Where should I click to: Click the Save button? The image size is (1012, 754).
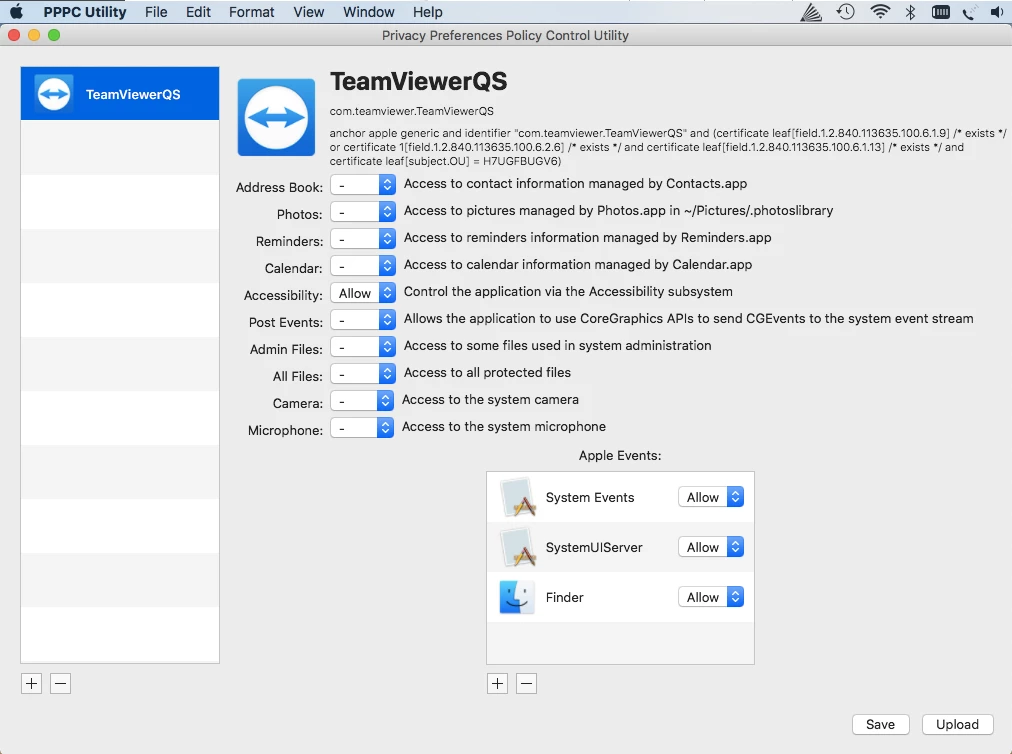[880, 724]
